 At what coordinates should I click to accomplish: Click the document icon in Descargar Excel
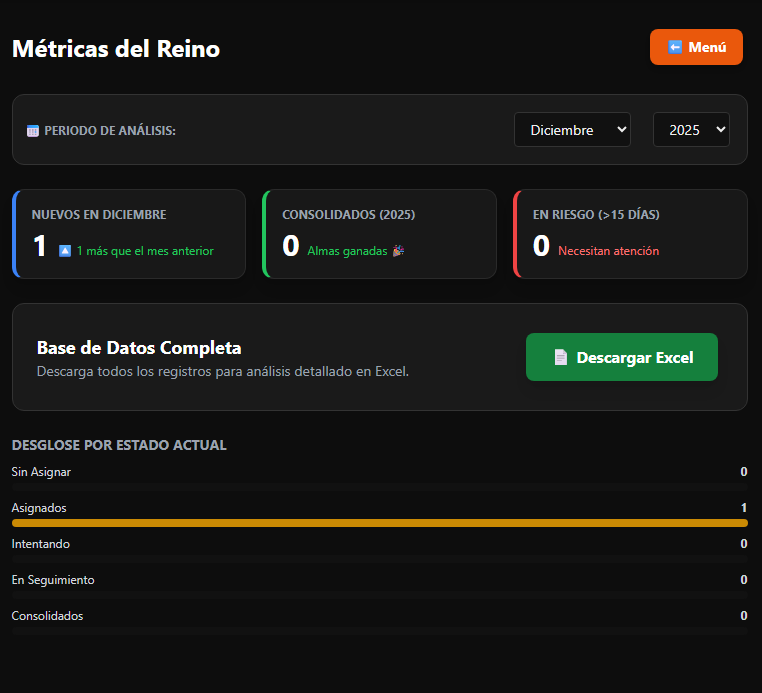click(x=561, y=357)
